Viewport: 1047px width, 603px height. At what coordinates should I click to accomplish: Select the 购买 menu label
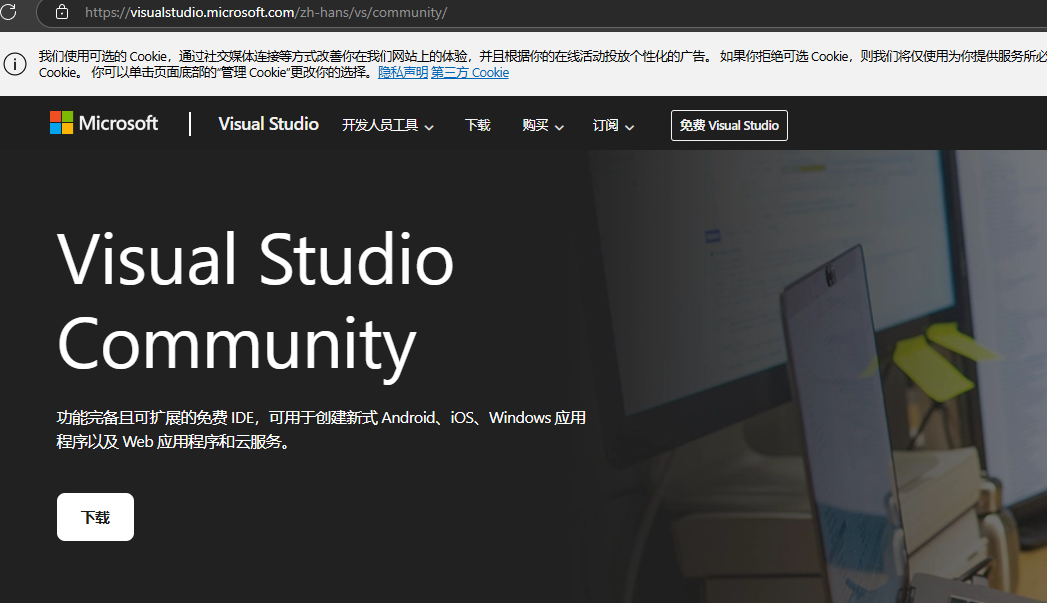point(535,125)
